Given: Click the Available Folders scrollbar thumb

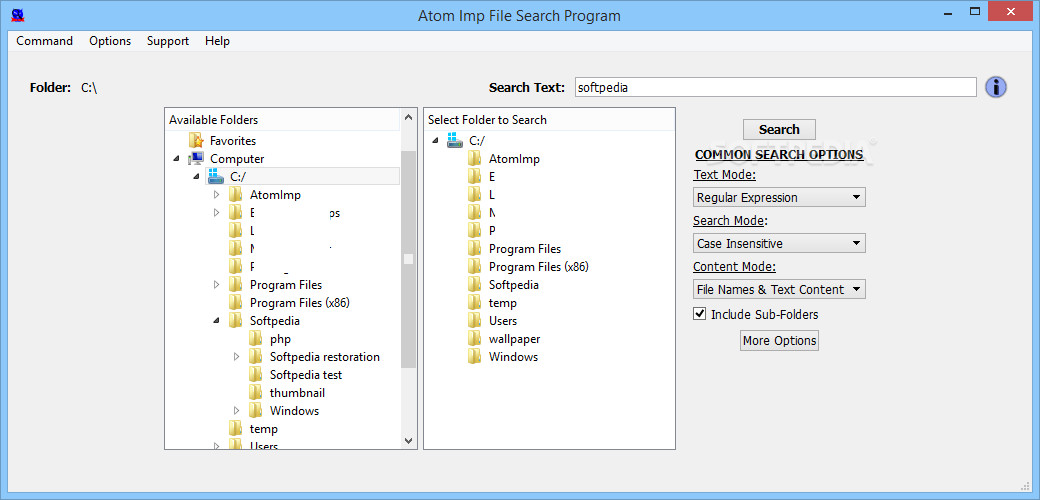Looking at the screenshot, I should [x=409, y=259].
